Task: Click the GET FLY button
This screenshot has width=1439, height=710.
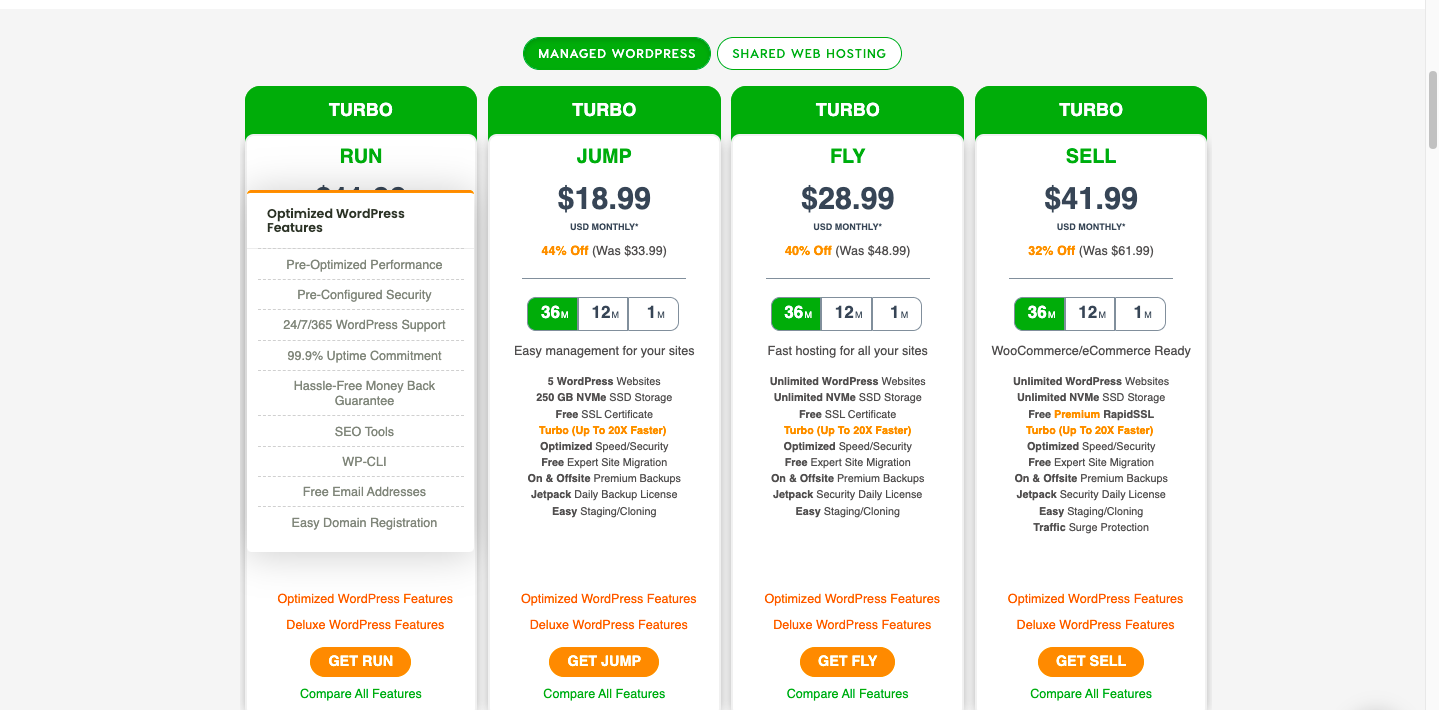Action: [847, 661]
